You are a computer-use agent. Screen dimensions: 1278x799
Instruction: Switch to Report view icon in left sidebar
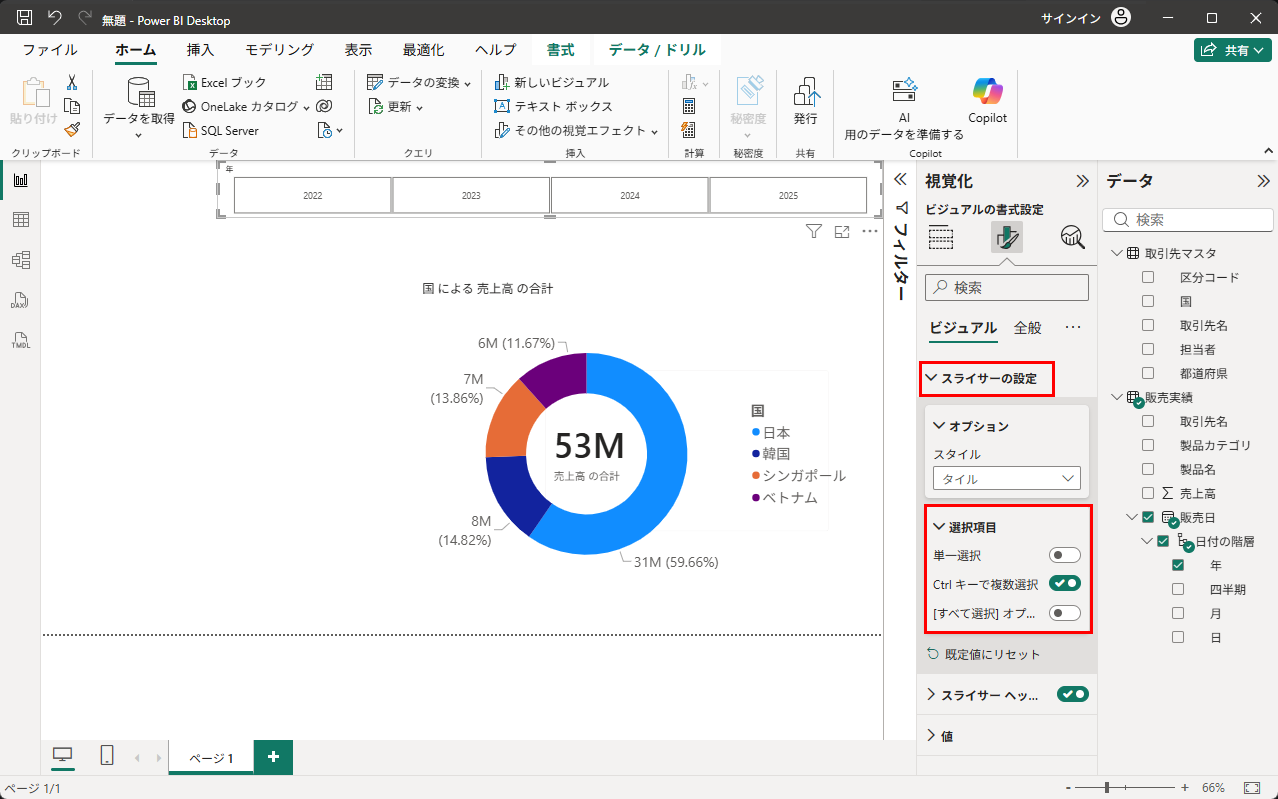(21, 180)
